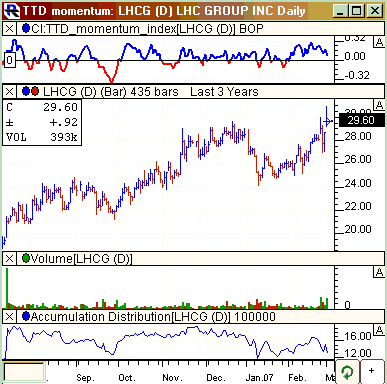The width and height of the screenshot is (387, 384).
Task: Click the '435 bars' text
Action: click(154, 92)
